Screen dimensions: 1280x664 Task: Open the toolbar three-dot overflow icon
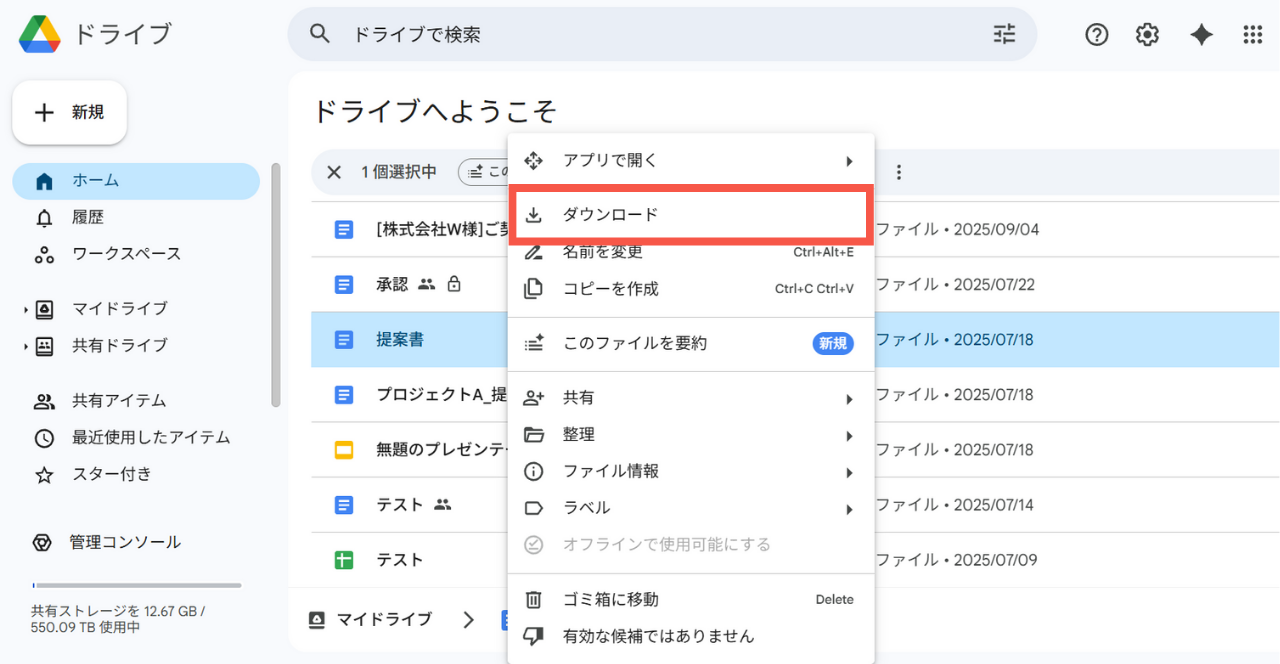tap(898, 171)
